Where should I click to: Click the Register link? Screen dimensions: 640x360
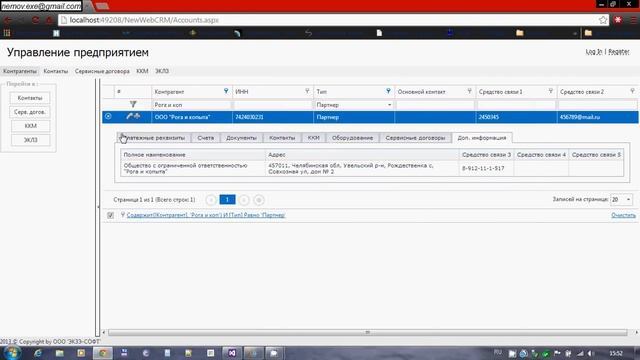pos(619,52)
